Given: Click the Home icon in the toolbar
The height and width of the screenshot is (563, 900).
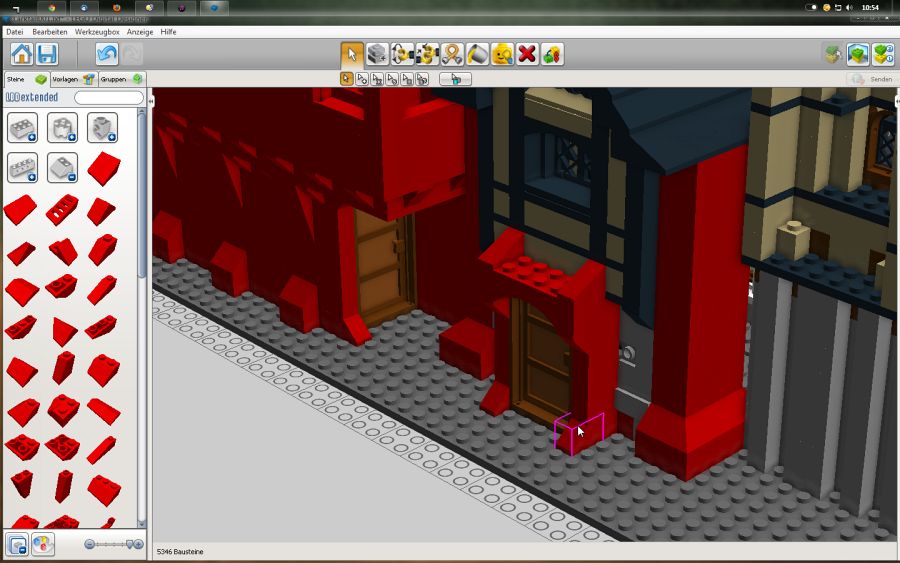Looking at the screenshot, I should (22, 54).
